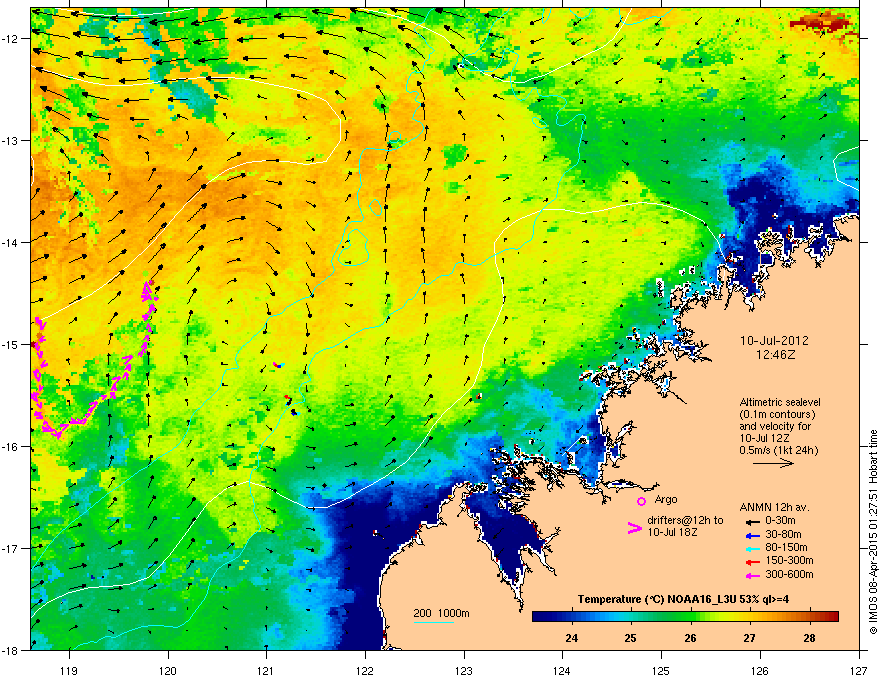Click latitude axis label -14

pos(10,242)
